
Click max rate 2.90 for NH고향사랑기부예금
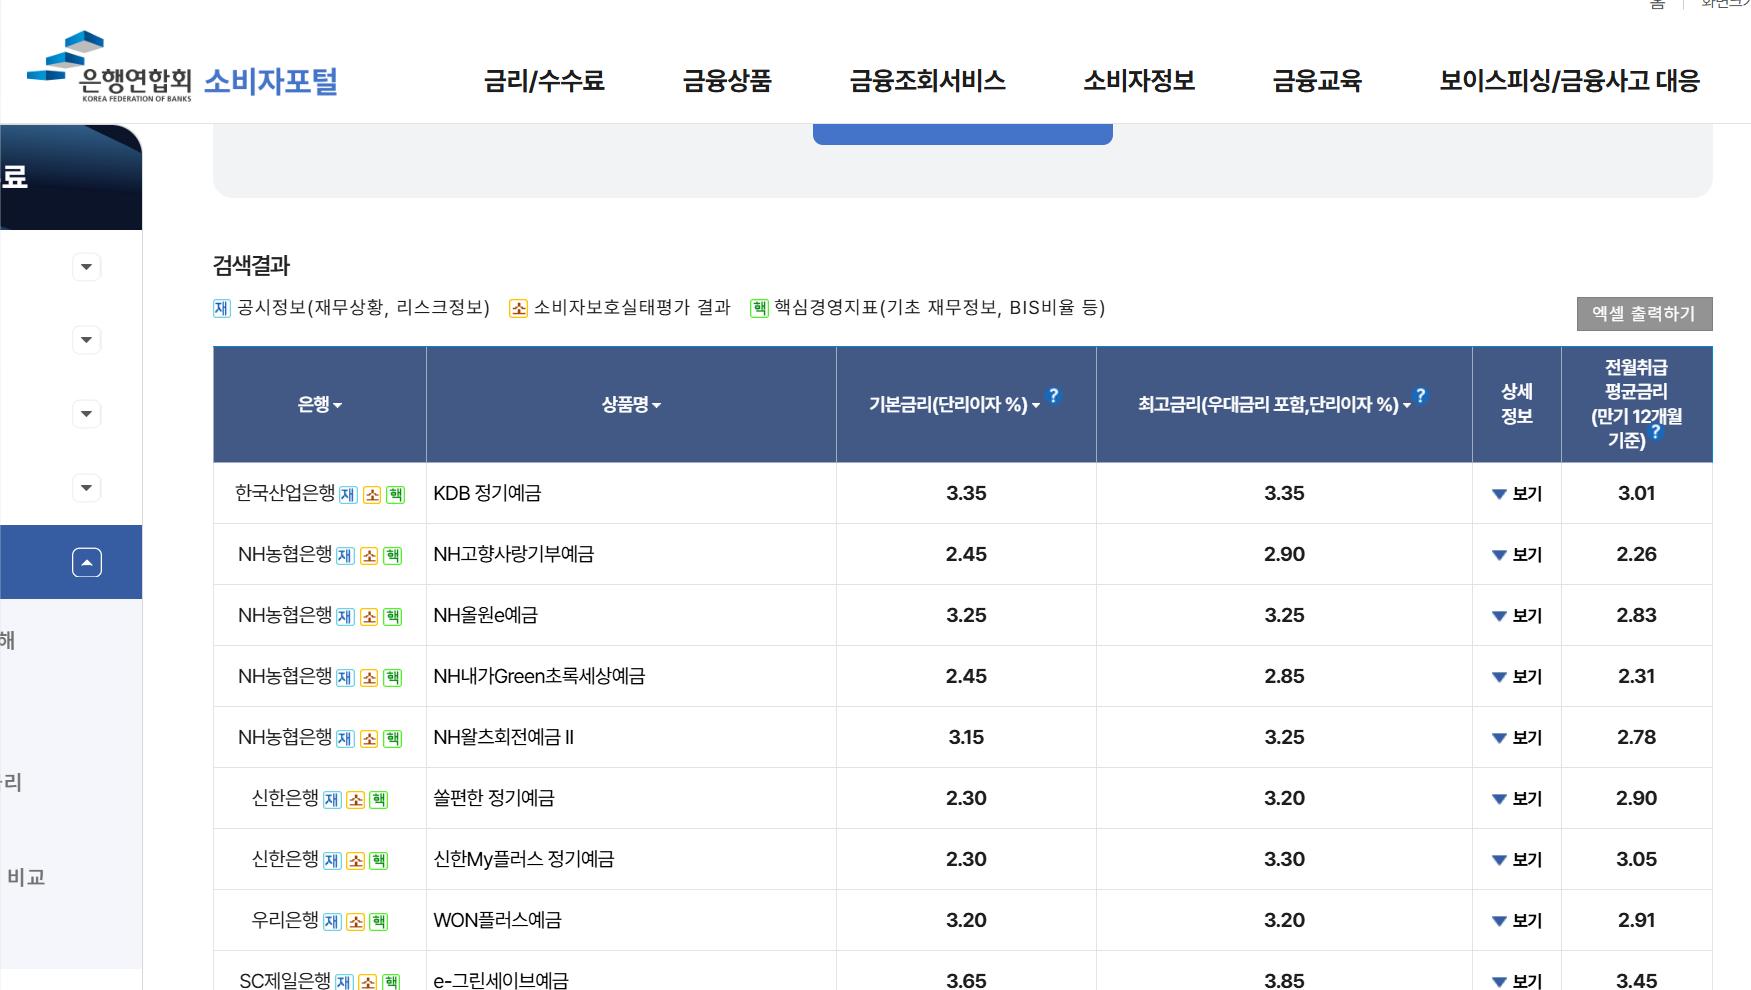coord(1284,554)
